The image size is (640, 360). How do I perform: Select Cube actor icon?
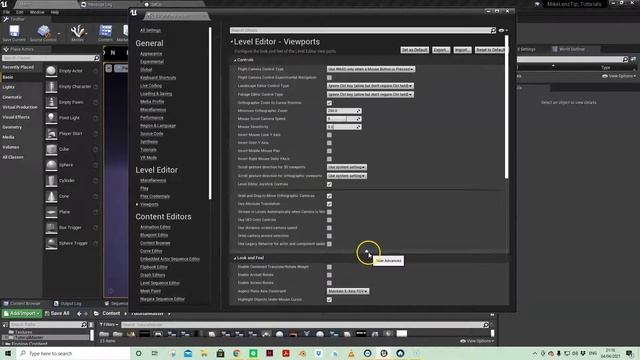(x=51, y=149)
